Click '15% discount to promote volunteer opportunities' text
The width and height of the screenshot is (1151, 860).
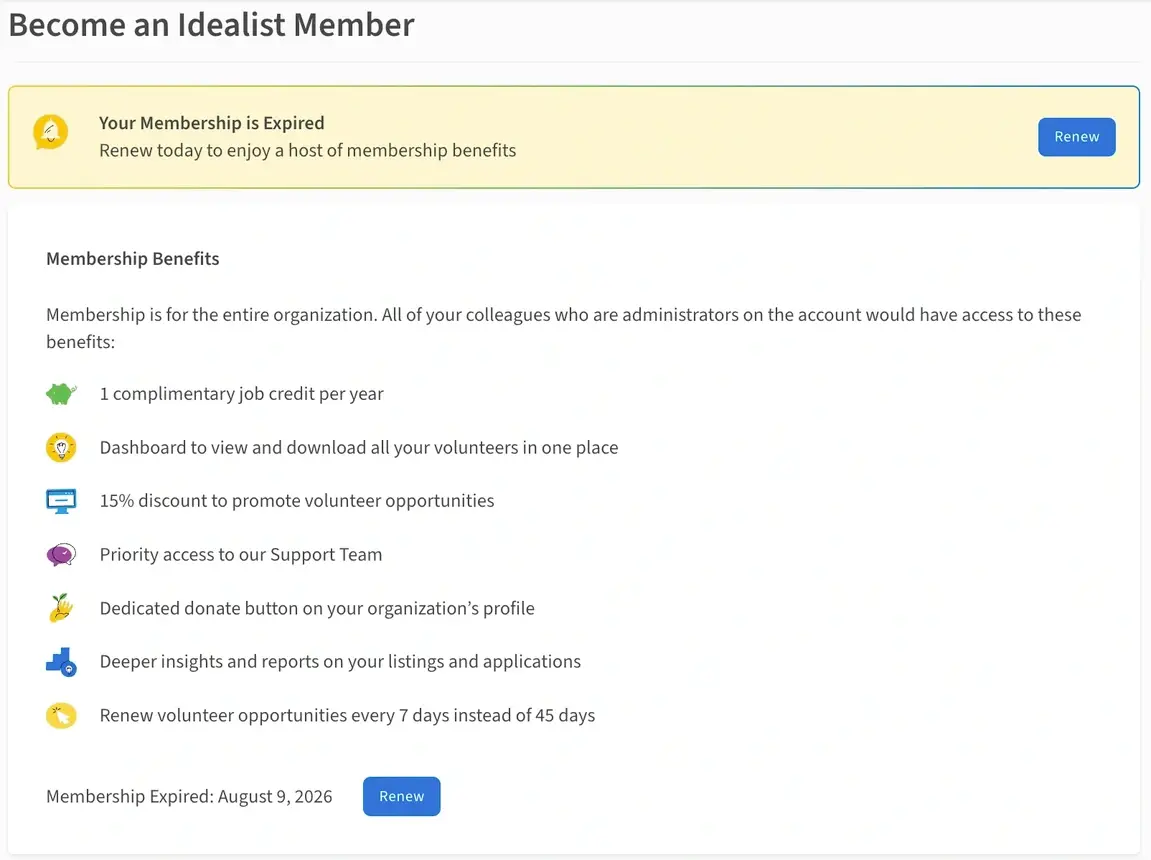tap(297, 501)
